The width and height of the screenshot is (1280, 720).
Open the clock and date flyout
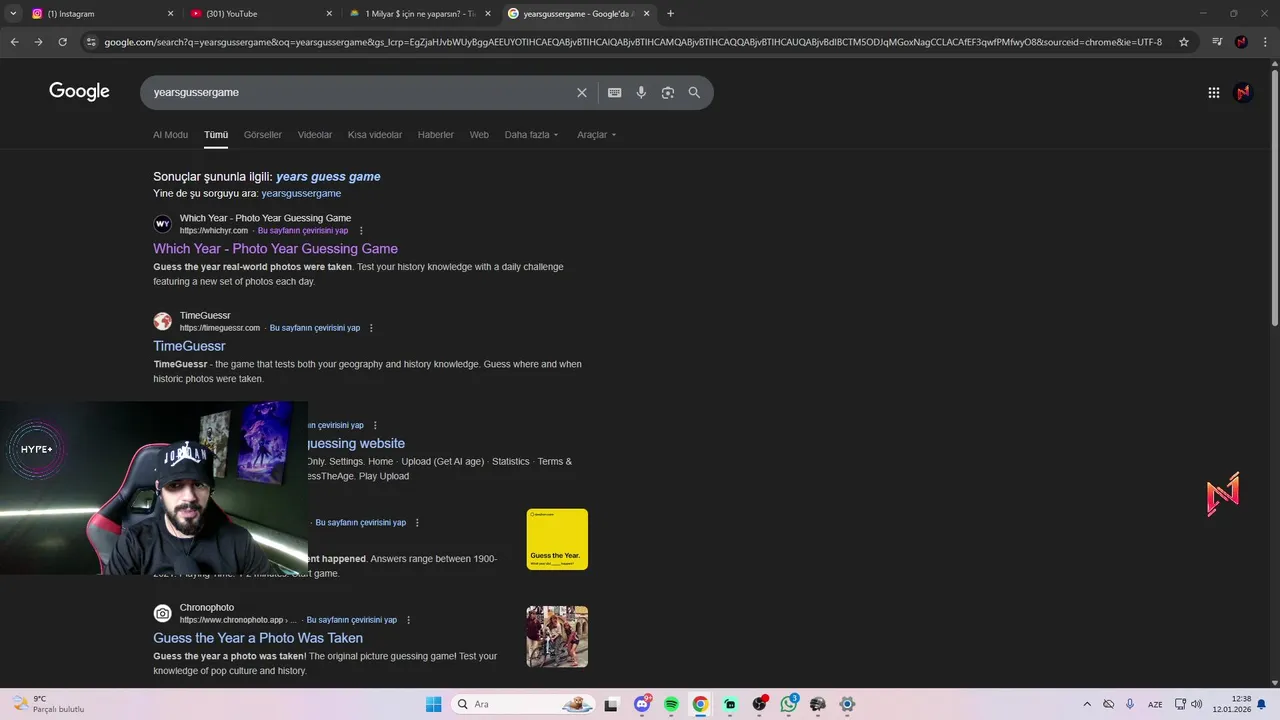(1231, 704)
